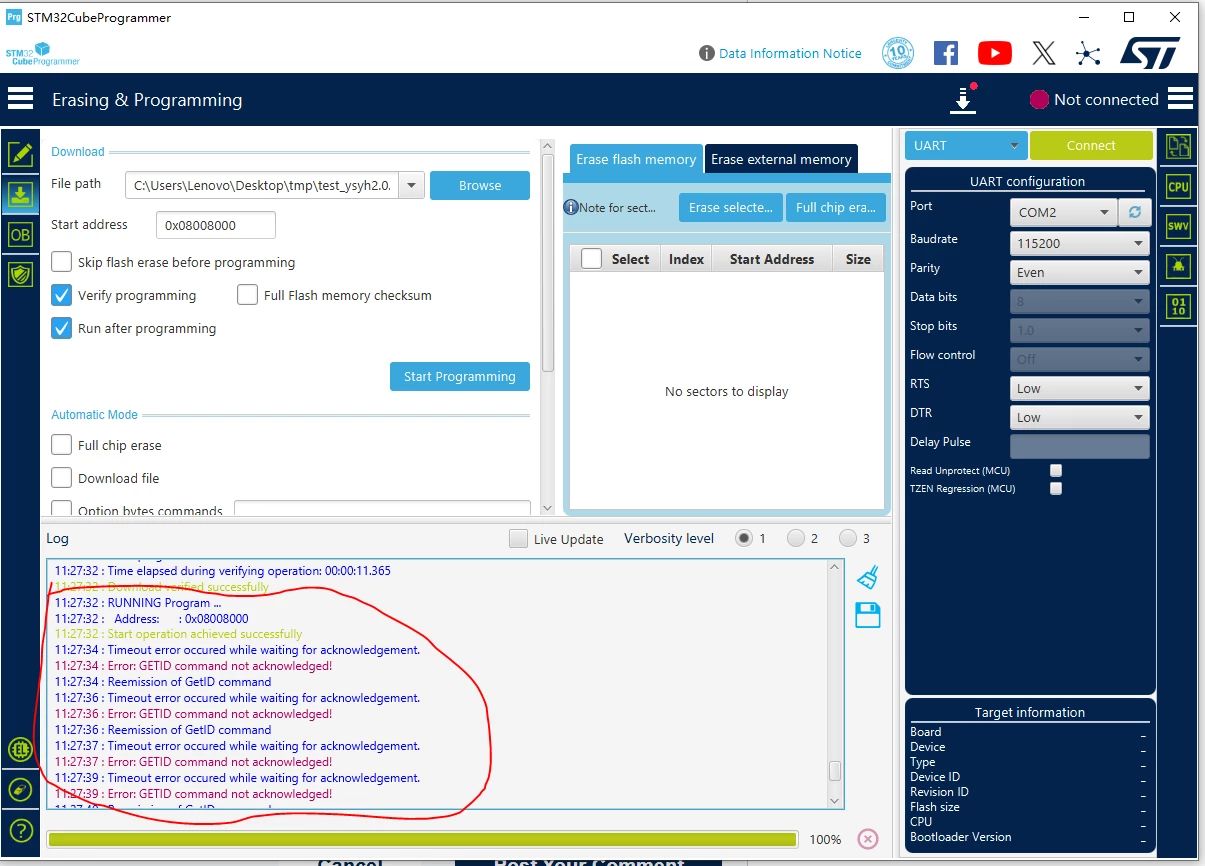This screenshot has width=1205, height=866.
Task: Open the help question mark icon
Action: pos(20,830)
